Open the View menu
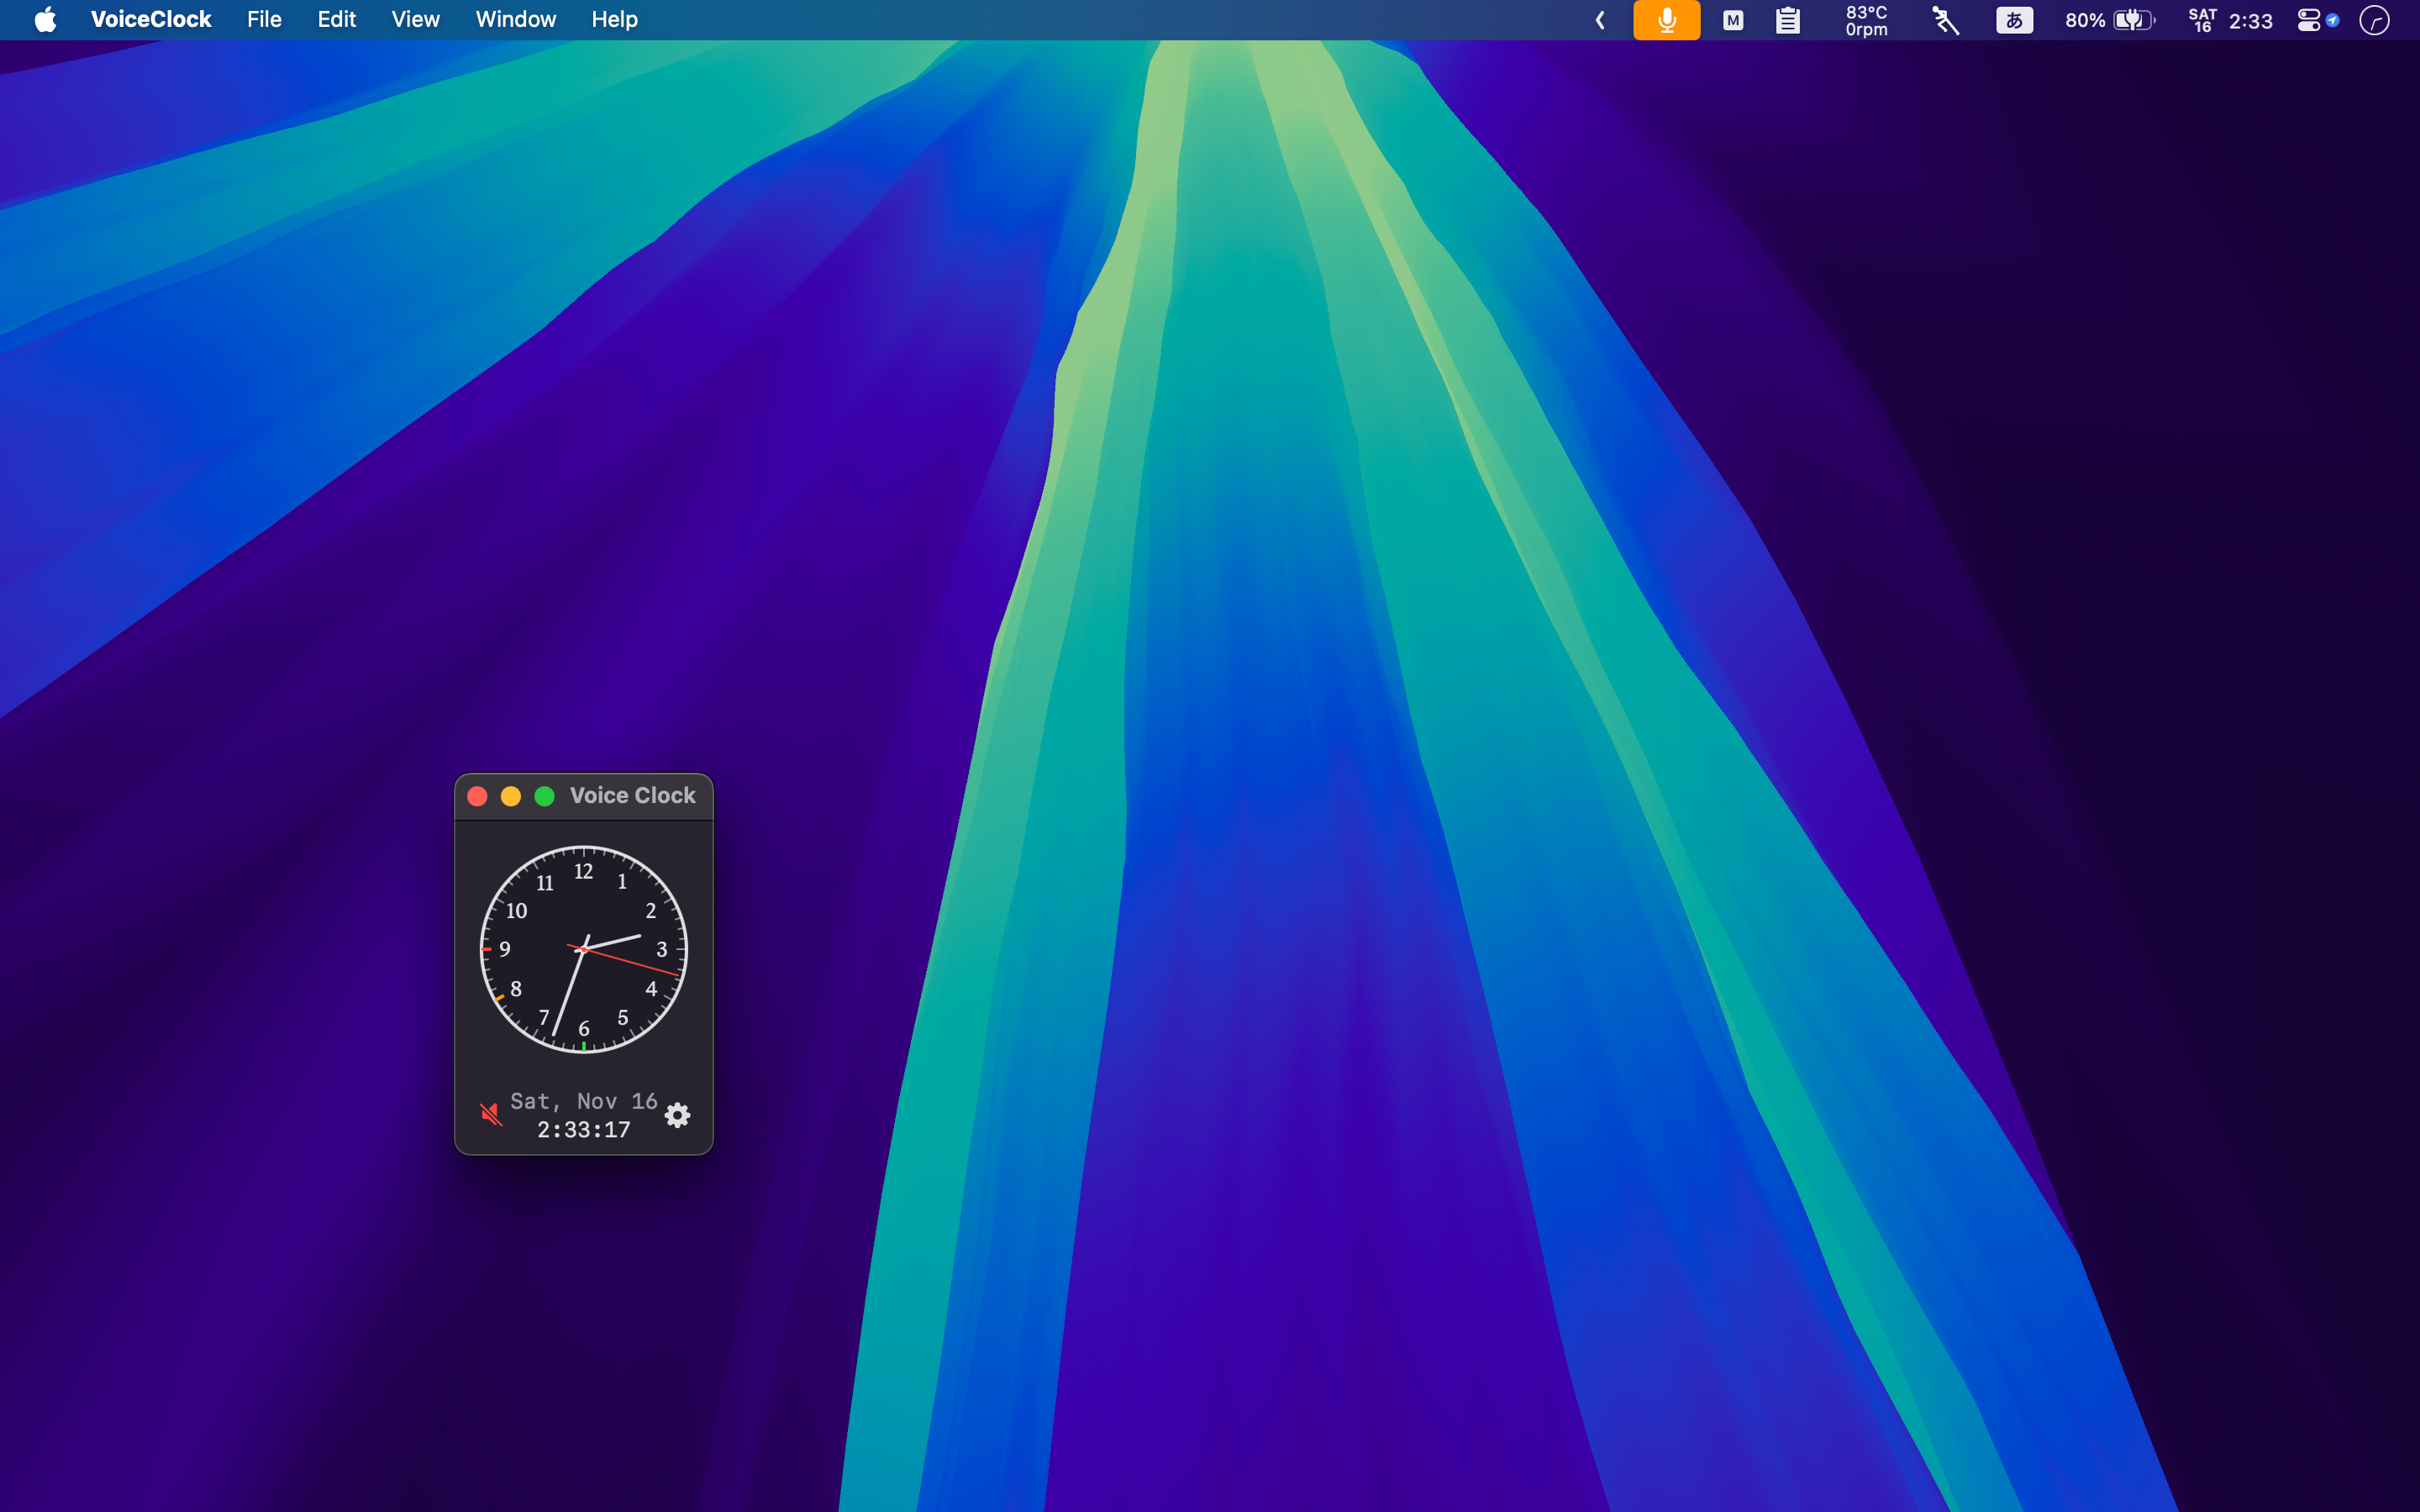 [x=415, y=20]
